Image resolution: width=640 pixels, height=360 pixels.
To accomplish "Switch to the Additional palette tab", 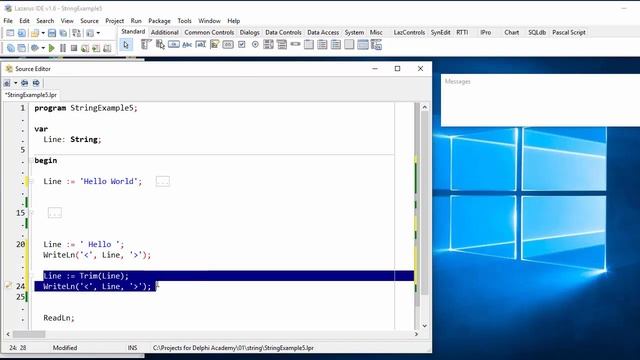I will click(164, 32).
